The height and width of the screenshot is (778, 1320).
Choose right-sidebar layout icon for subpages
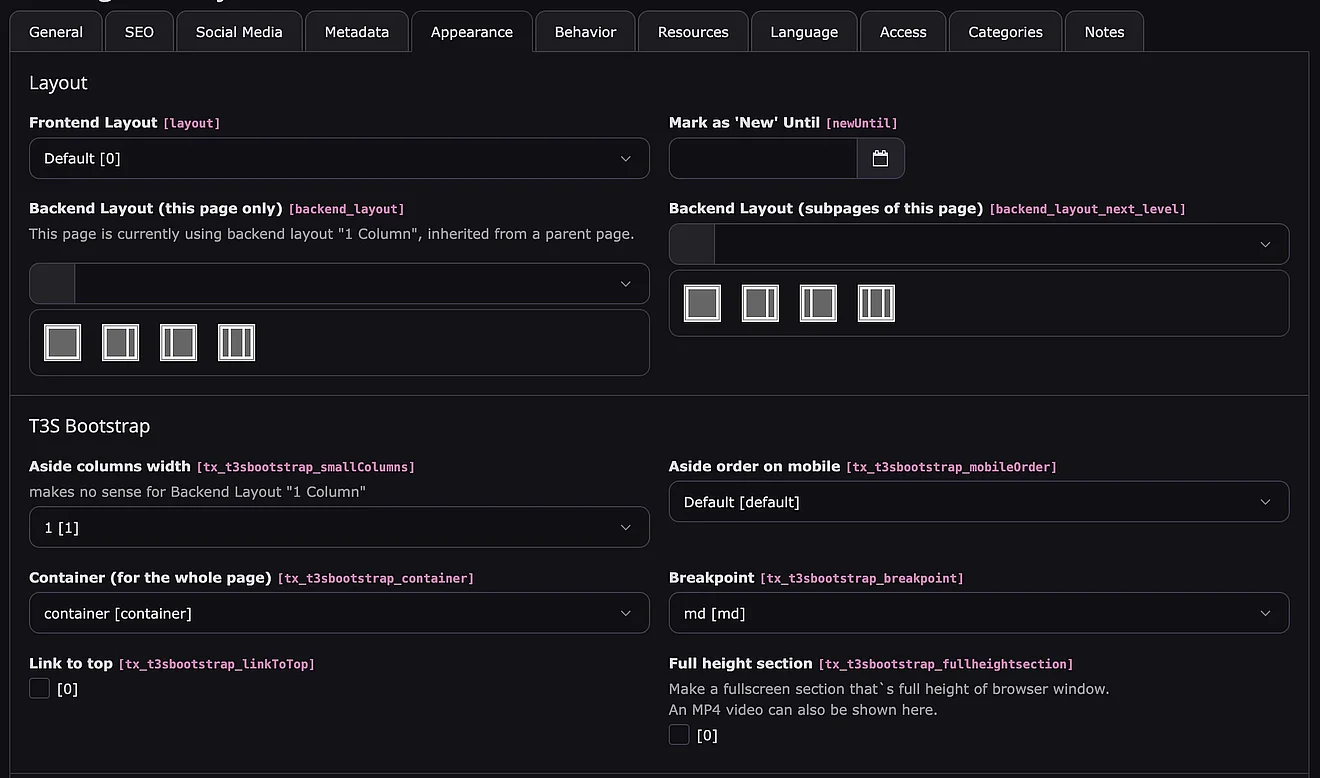(760, 303)
